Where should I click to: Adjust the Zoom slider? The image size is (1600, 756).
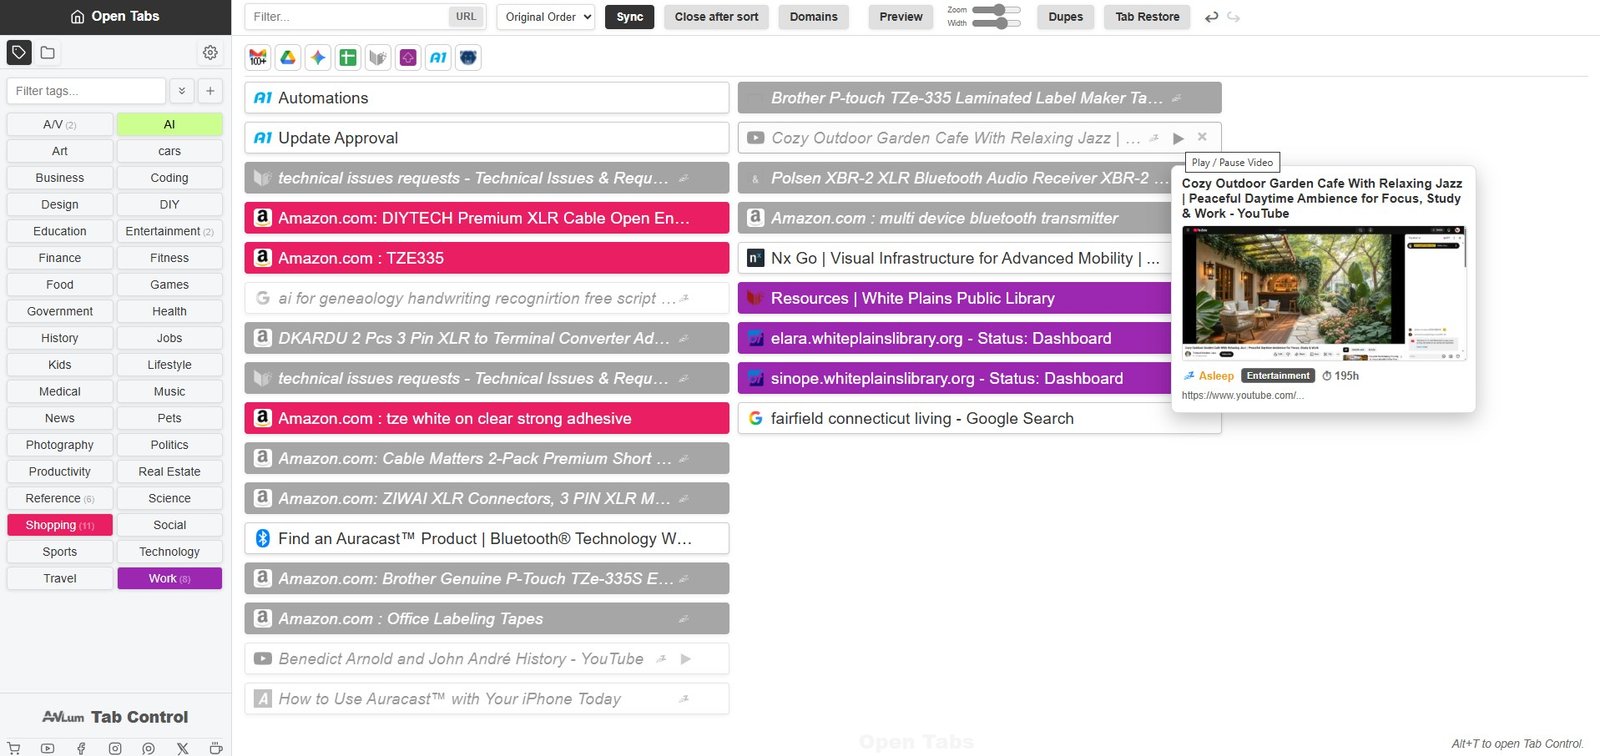click(996, 10)
